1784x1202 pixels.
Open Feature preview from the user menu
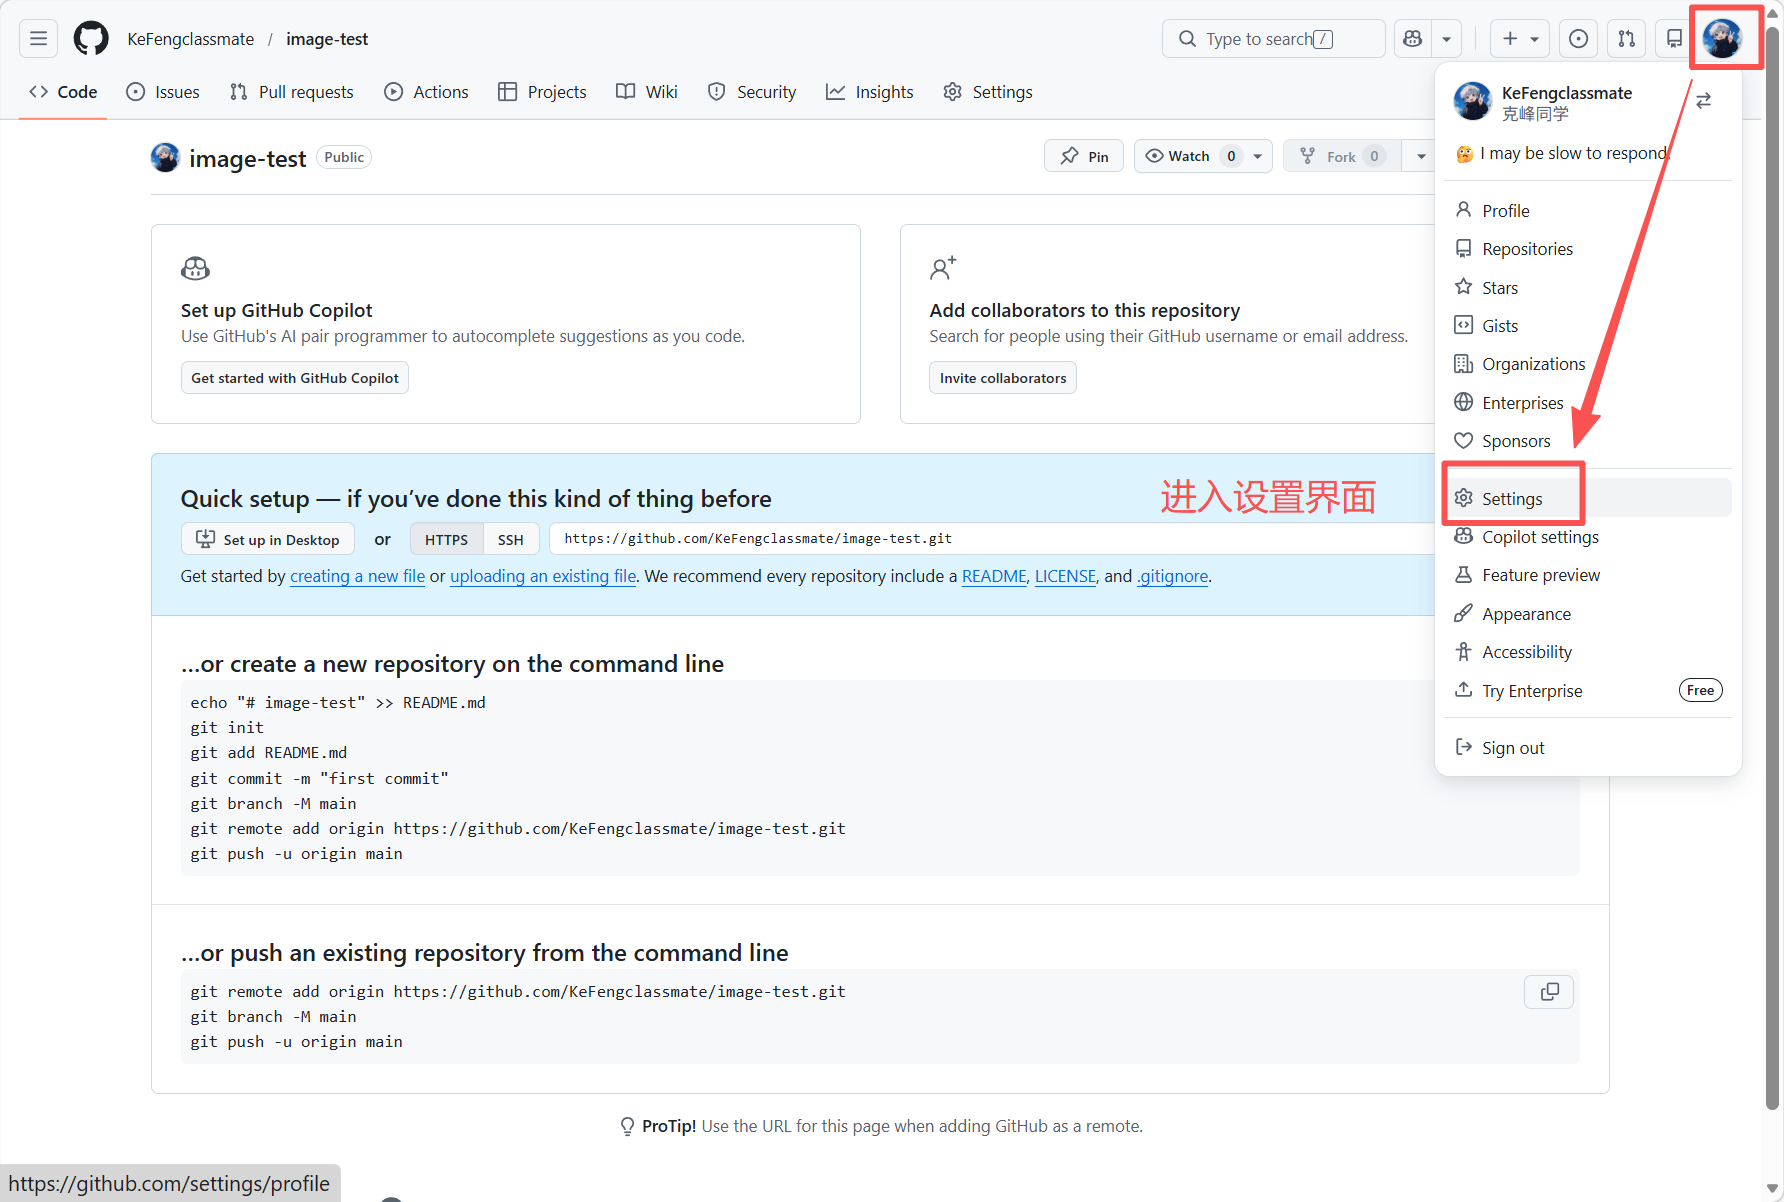coord(1588,575)
